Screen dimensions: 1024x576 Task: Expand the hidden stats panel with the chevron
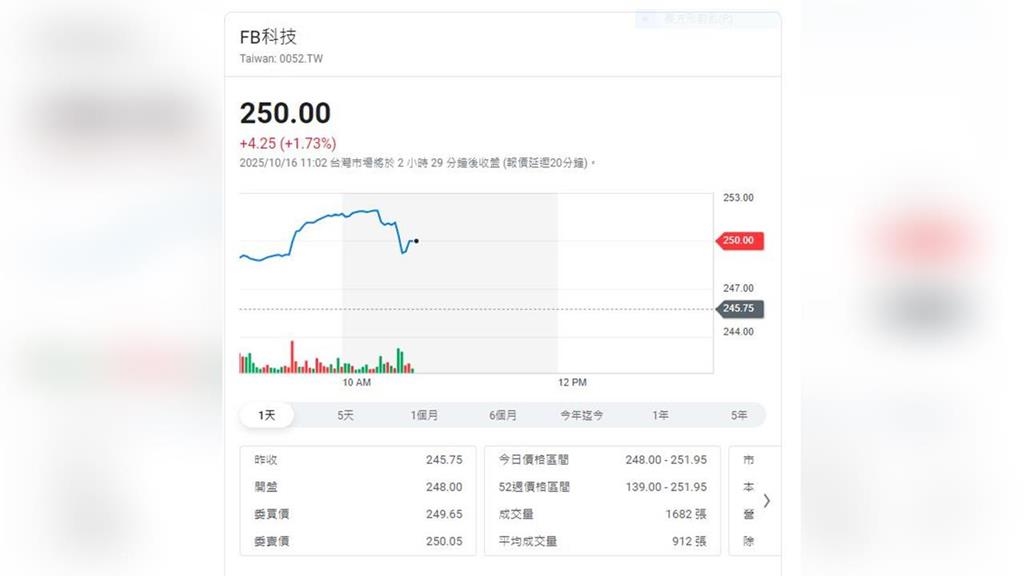pyautogui.click(x=767, y=501)
